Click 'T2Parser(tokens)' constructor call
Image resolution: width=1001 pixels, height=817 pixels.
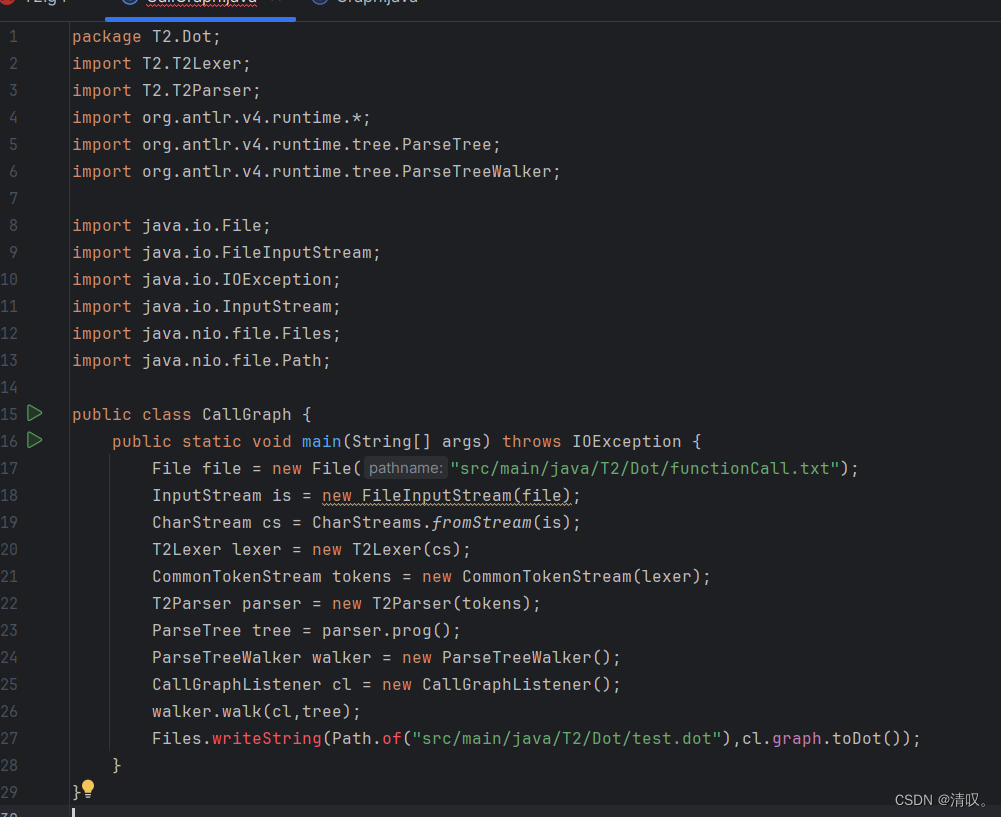pos(451,604)
